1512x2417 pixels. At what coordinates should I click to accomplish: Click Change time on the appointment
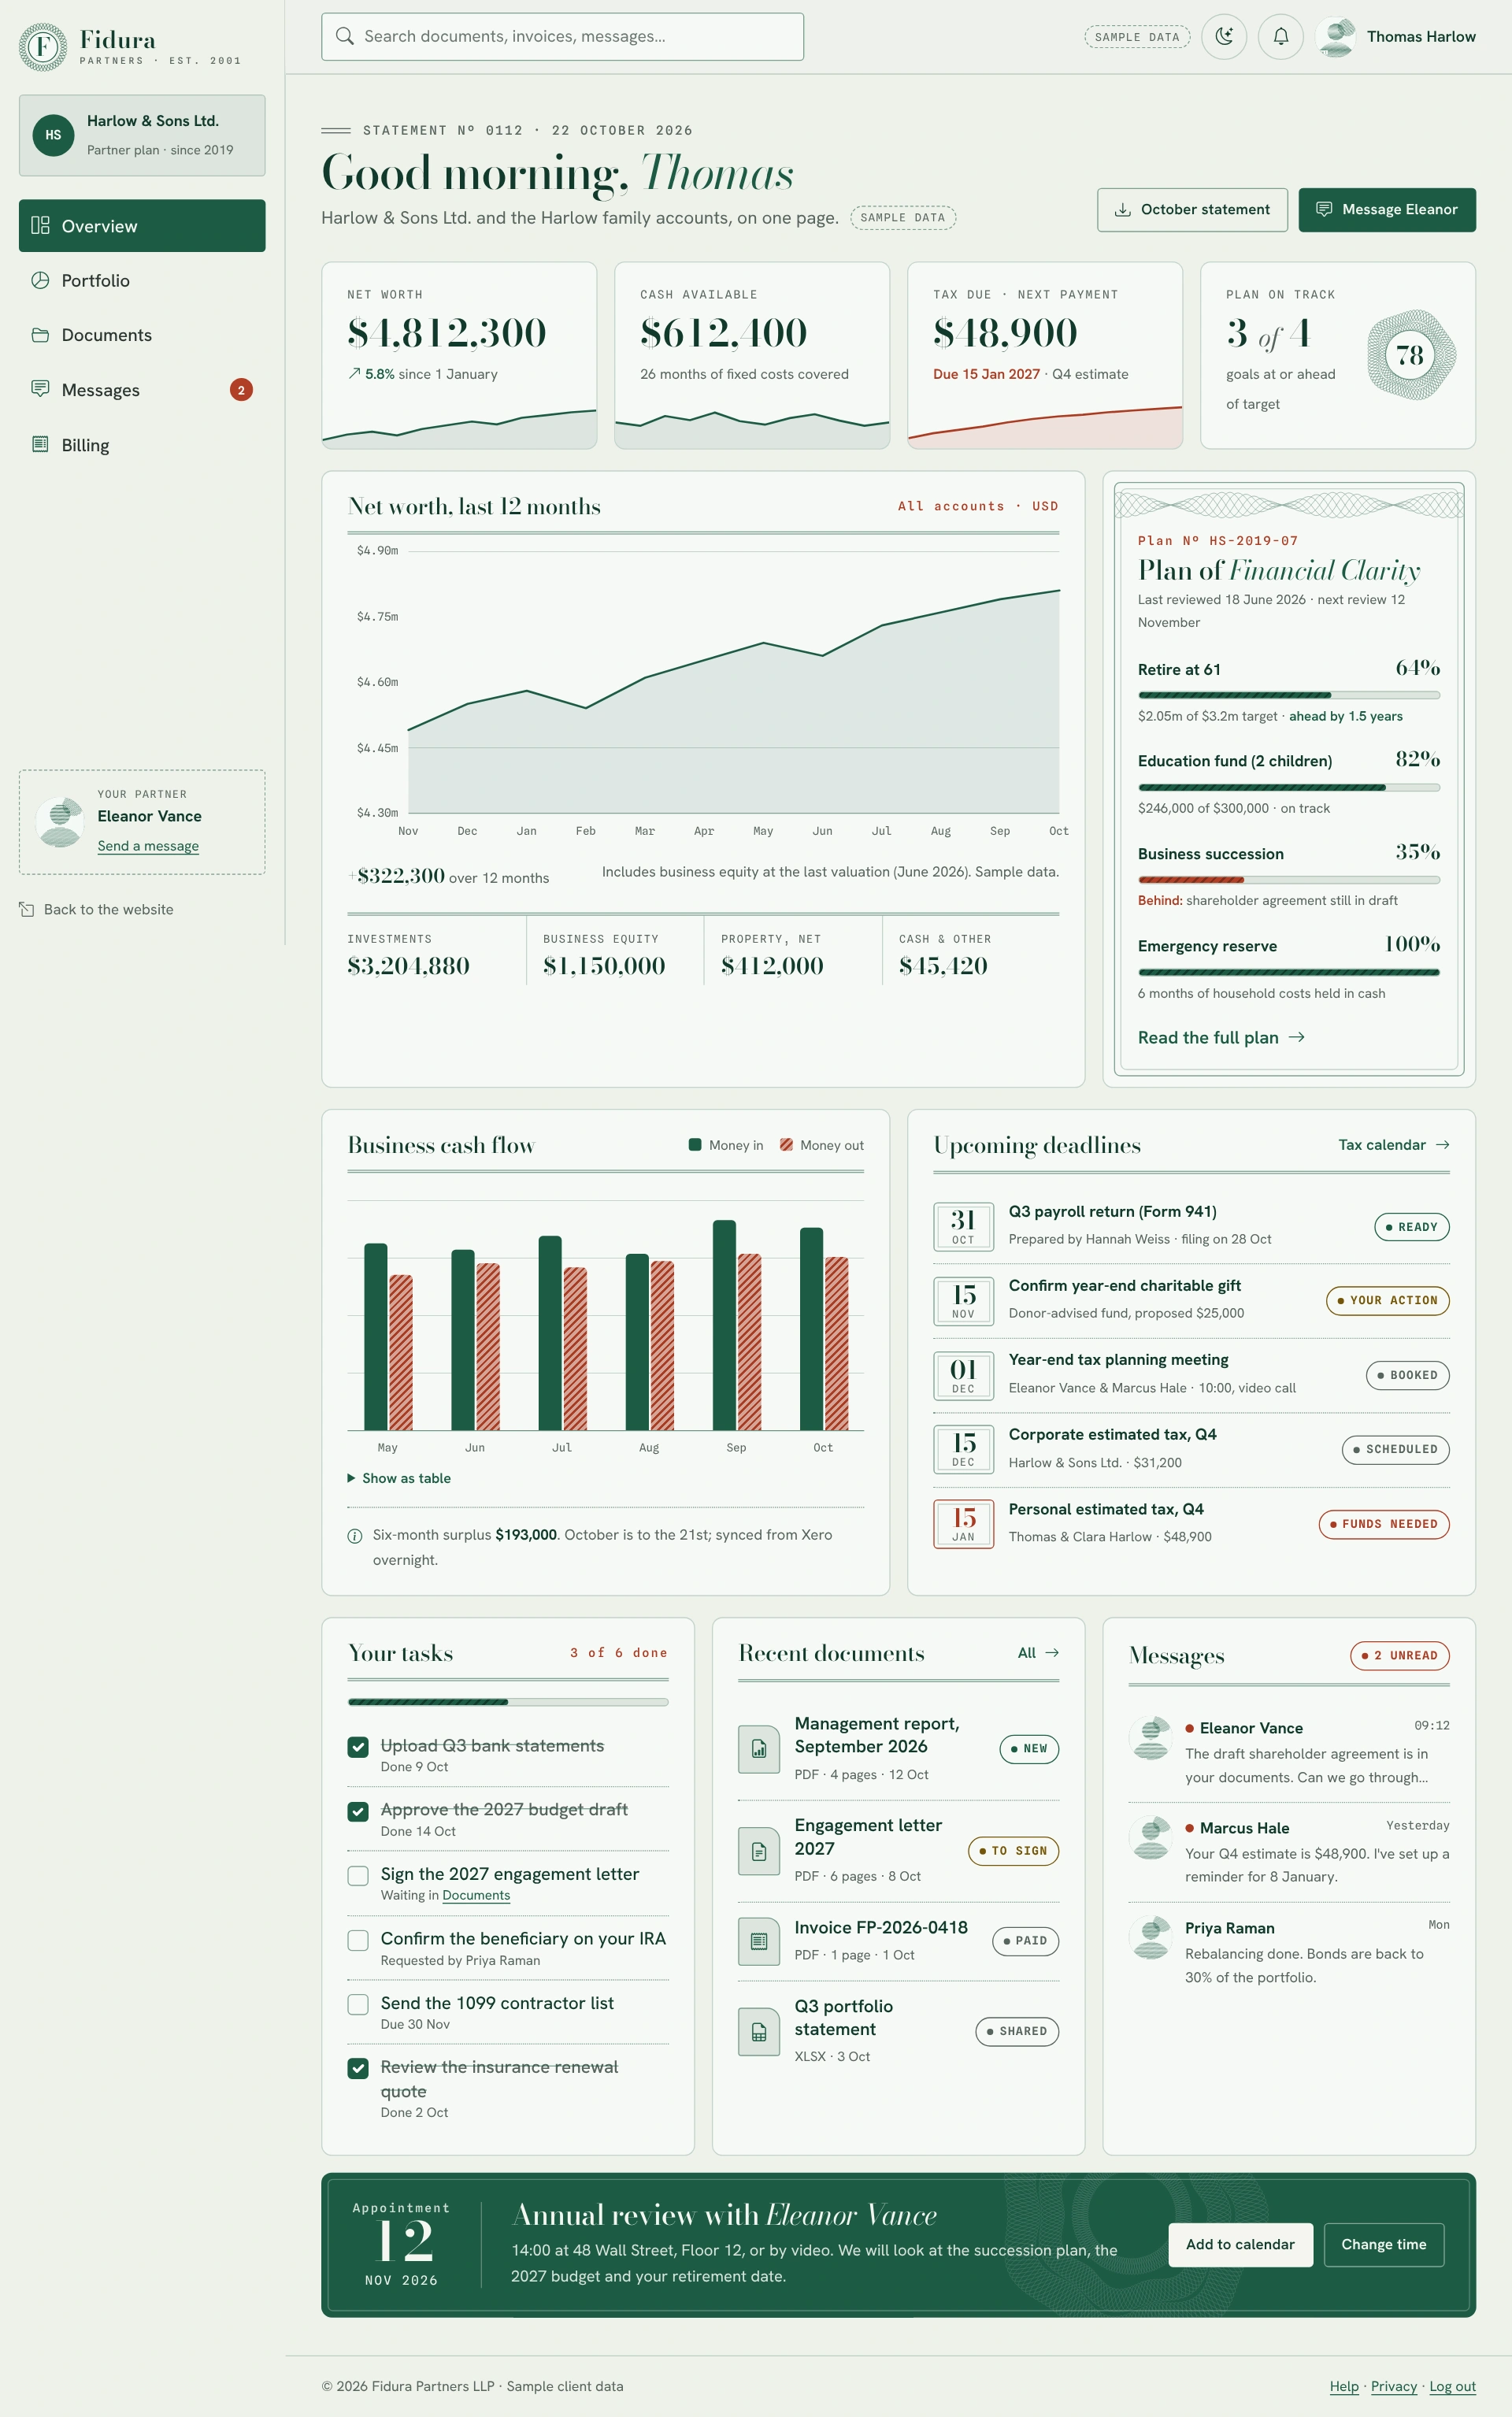pyautogui.click(x=1384, y=2244)
